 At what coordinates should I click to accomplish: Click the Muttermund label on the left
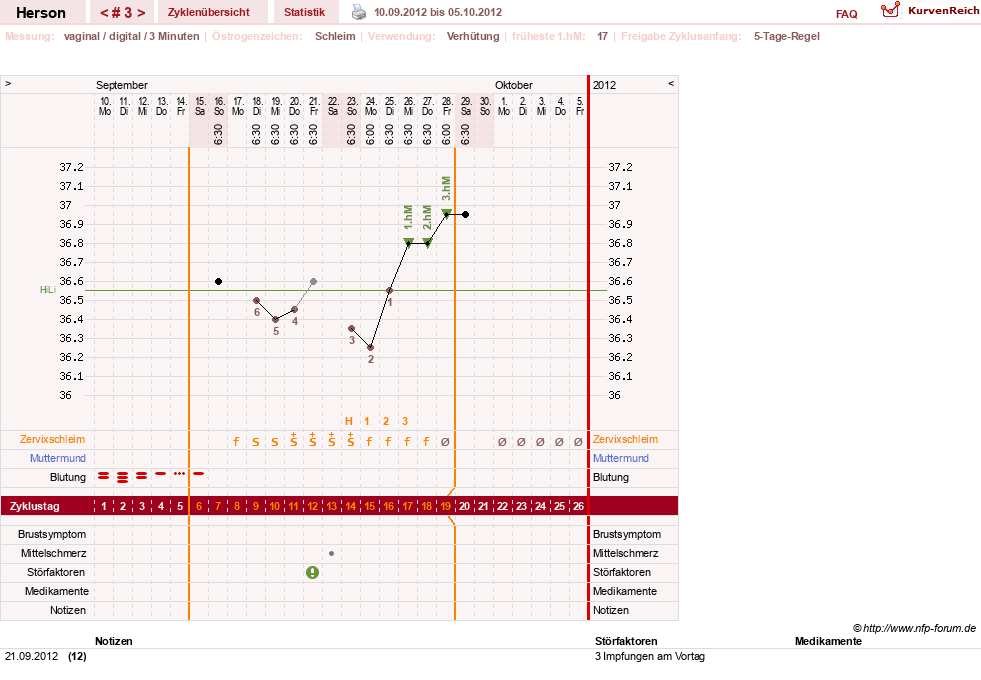click(x=58, y=458)
